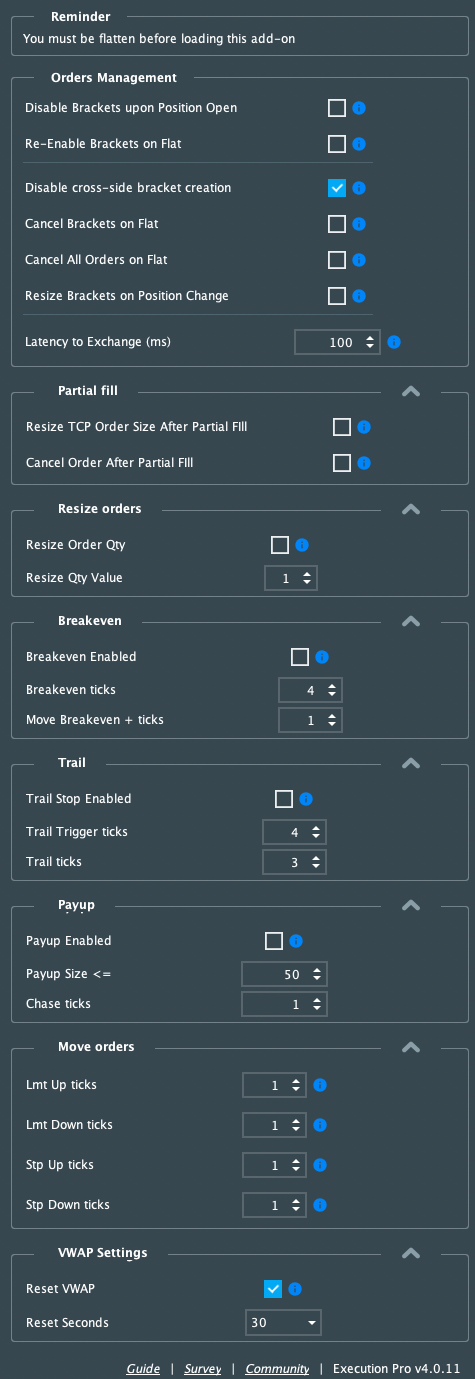Image resolution: width=475 pixels, height=1379 pixels.
Task: Open info icon for Trail Stop Enabled
Action: 306,799
